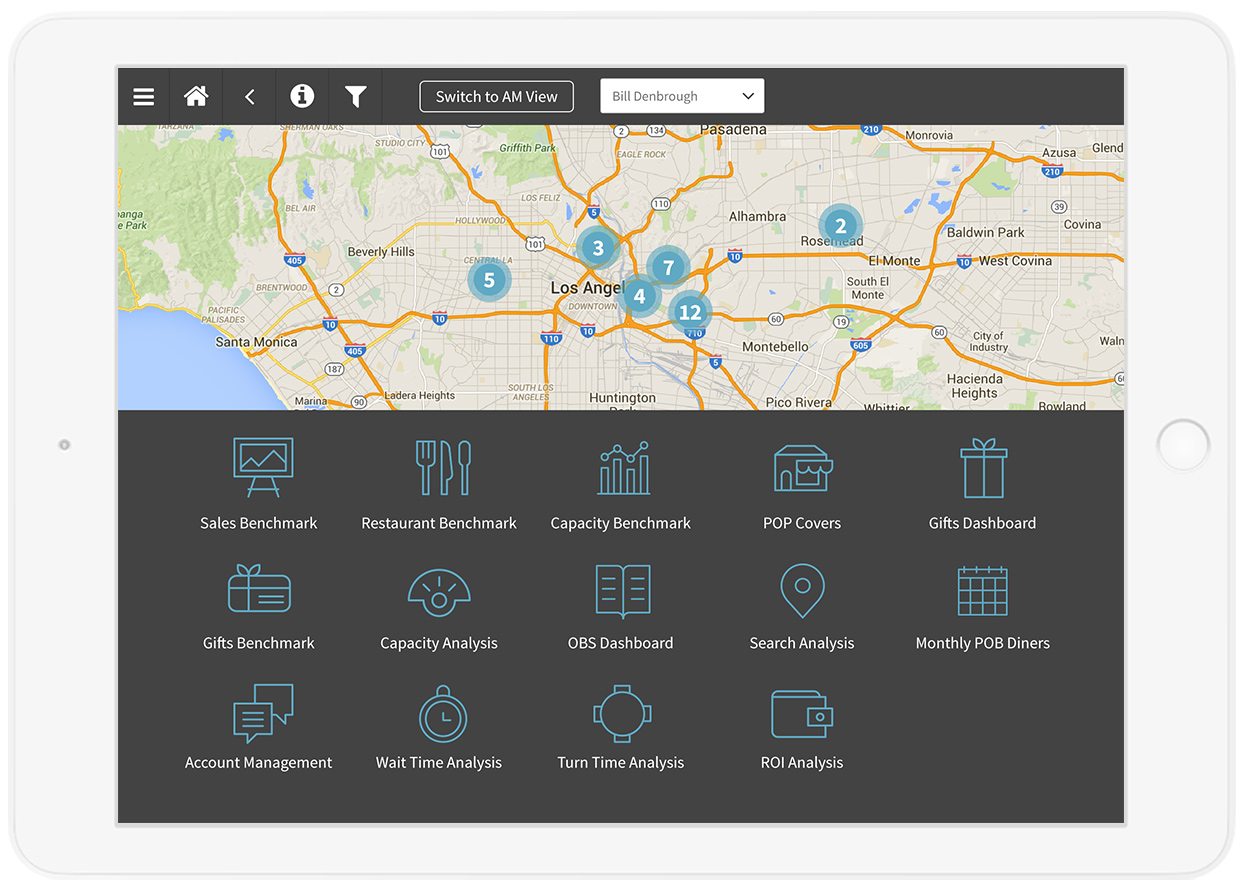Open the Search Analysis pin icon
This screenshot has height=894, width=1245.
click(802, 590)
